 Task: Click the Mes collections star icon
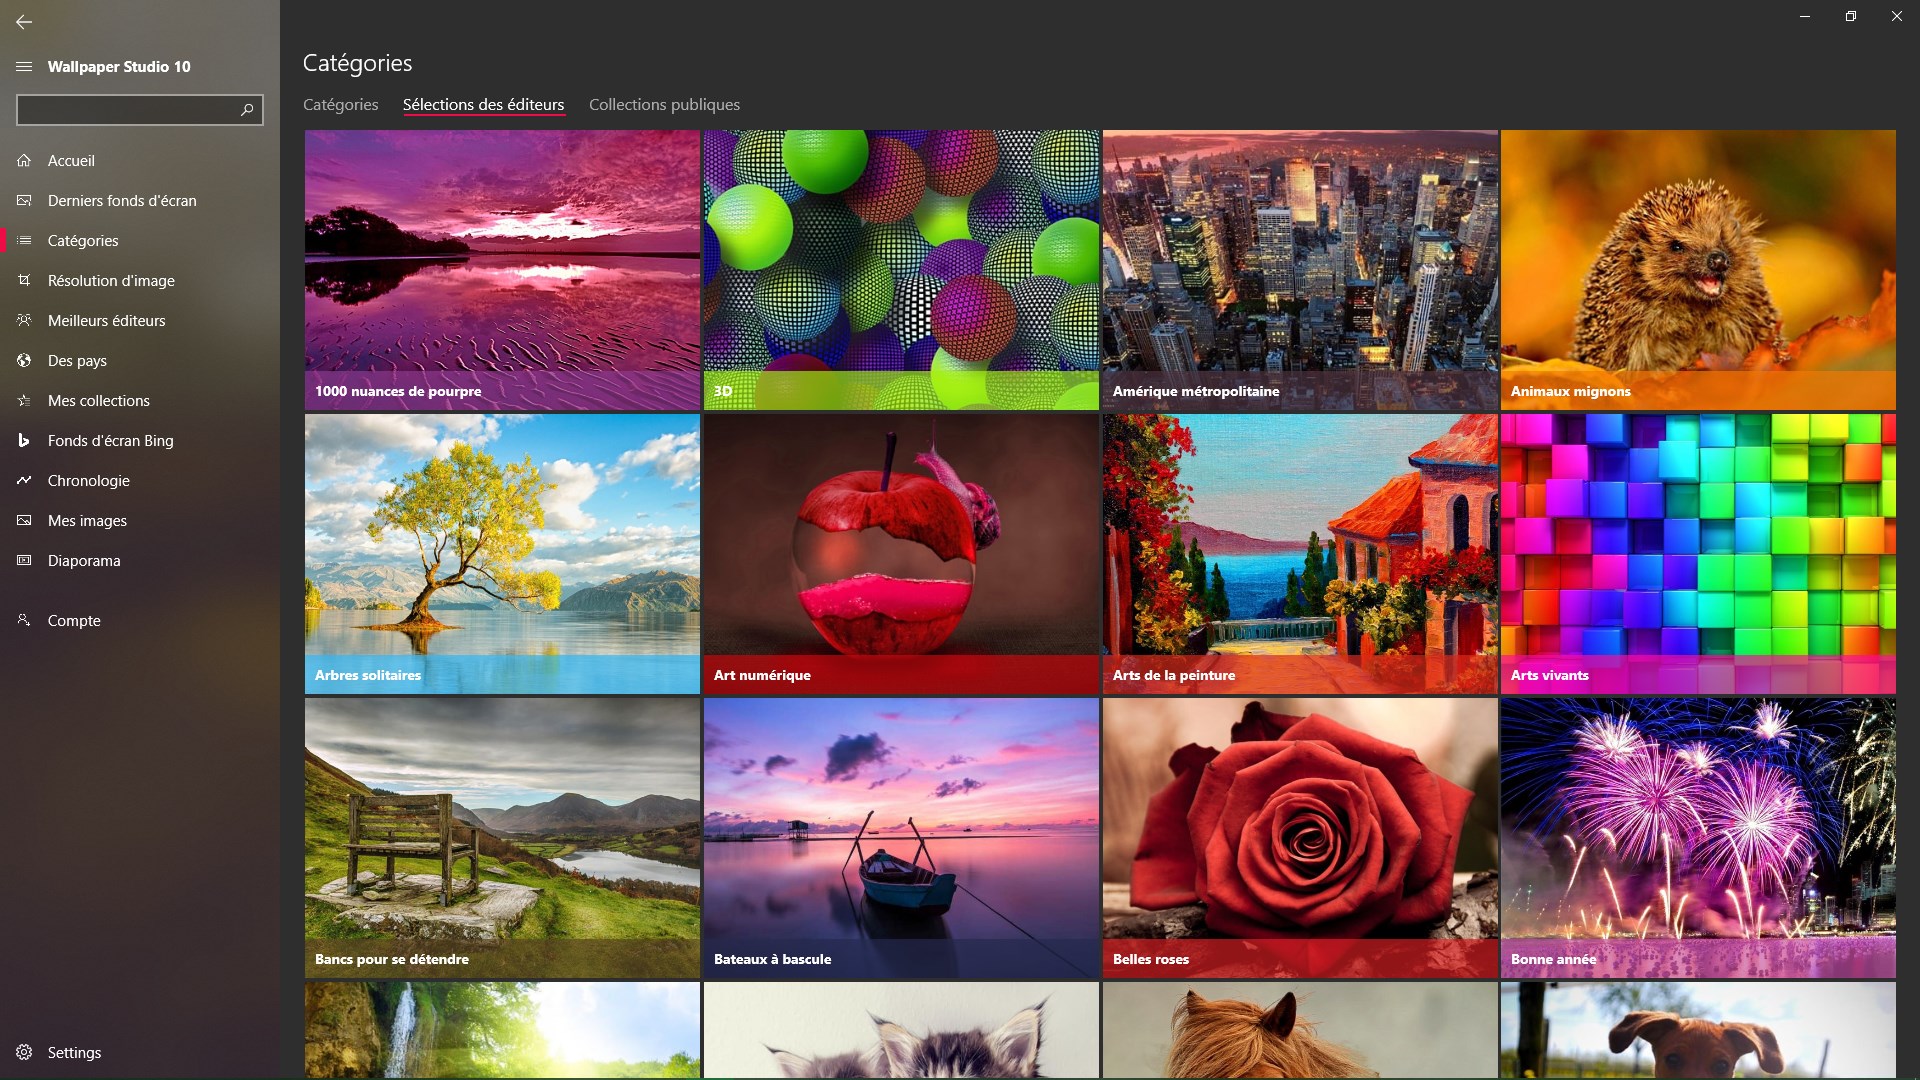click(x=24, y=400)
